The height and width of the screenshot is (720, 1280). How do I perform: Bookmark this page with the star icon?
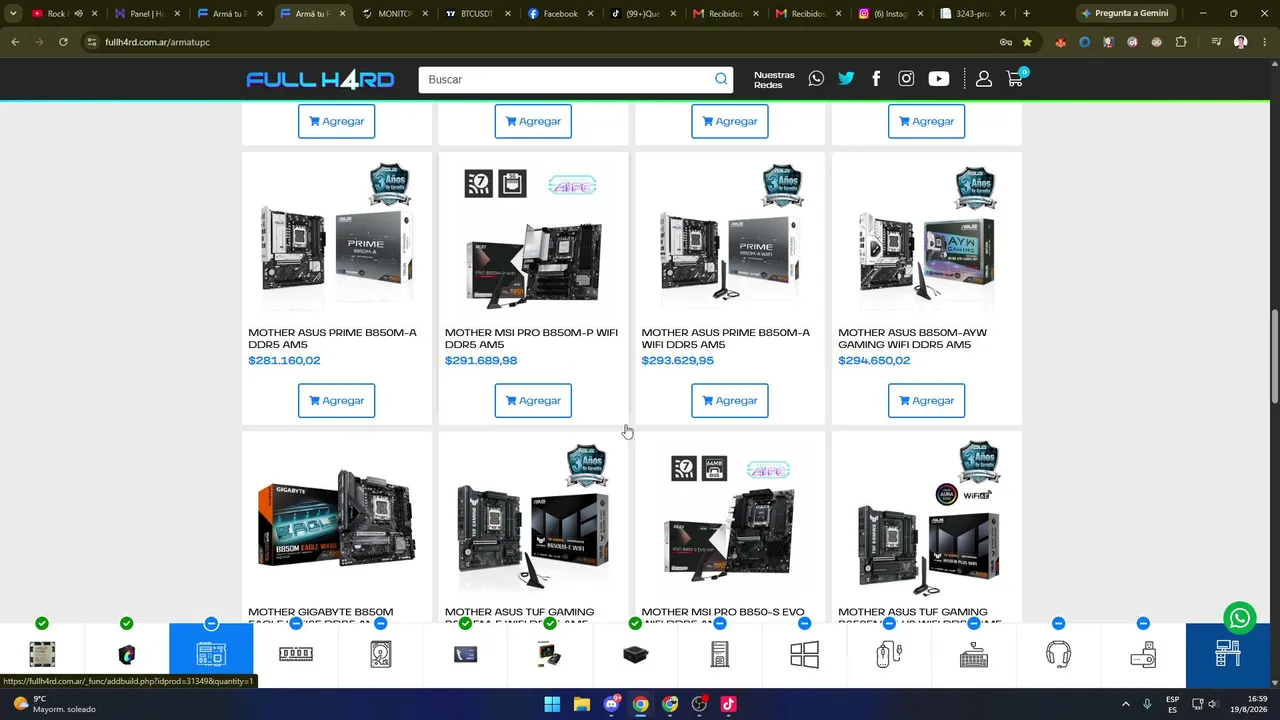[1027, 42]
